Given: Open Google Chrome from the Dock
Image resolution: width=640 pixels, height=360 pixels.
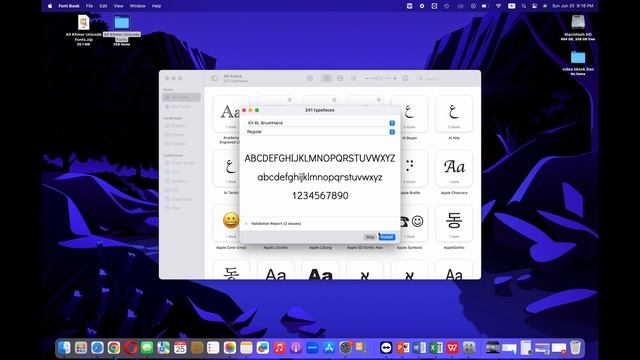Looking at the screenshot, I should tap(114, 347).
